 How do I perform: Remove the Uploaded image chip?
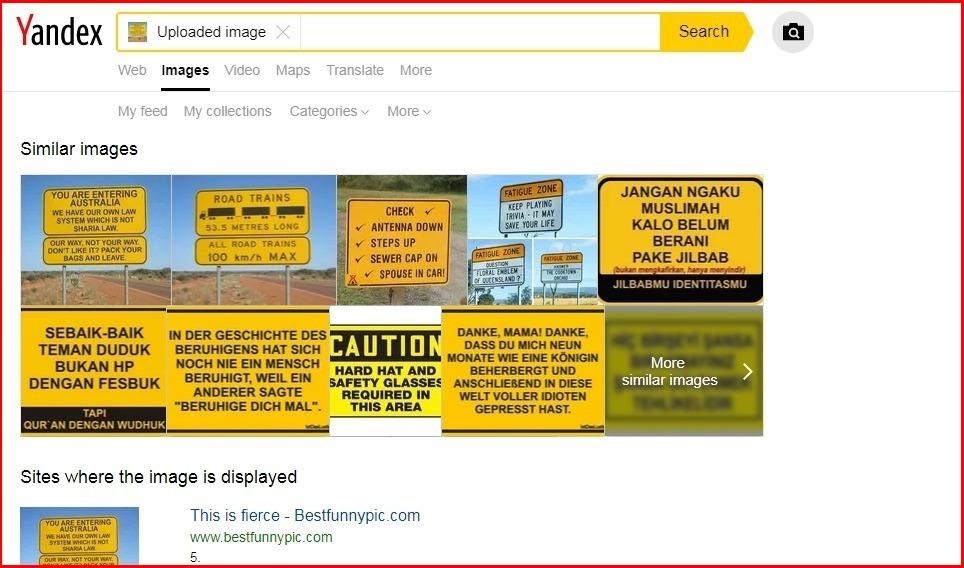pyautogui.click(x=283, y=32)
